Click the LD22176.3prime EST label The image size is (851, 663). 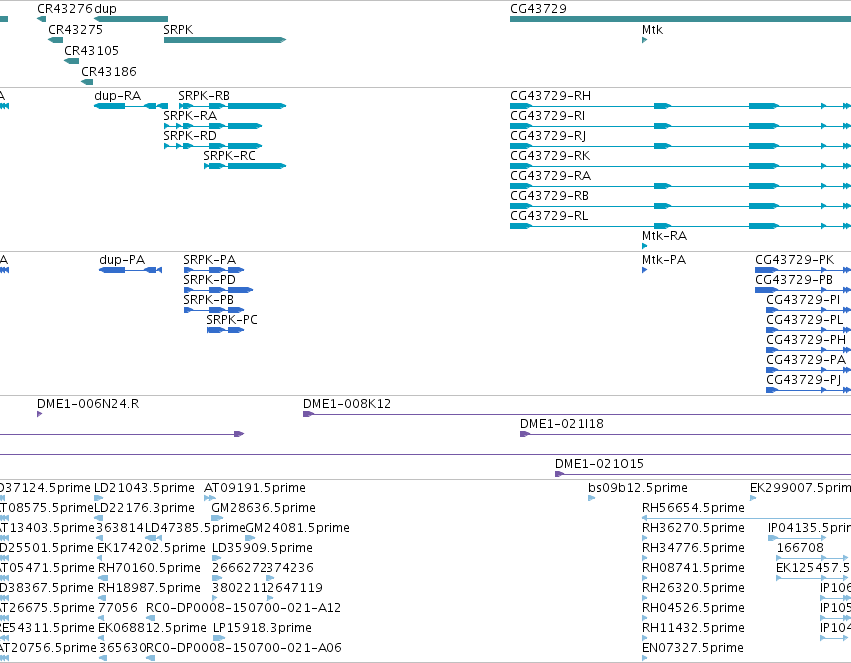click(144, 508)
